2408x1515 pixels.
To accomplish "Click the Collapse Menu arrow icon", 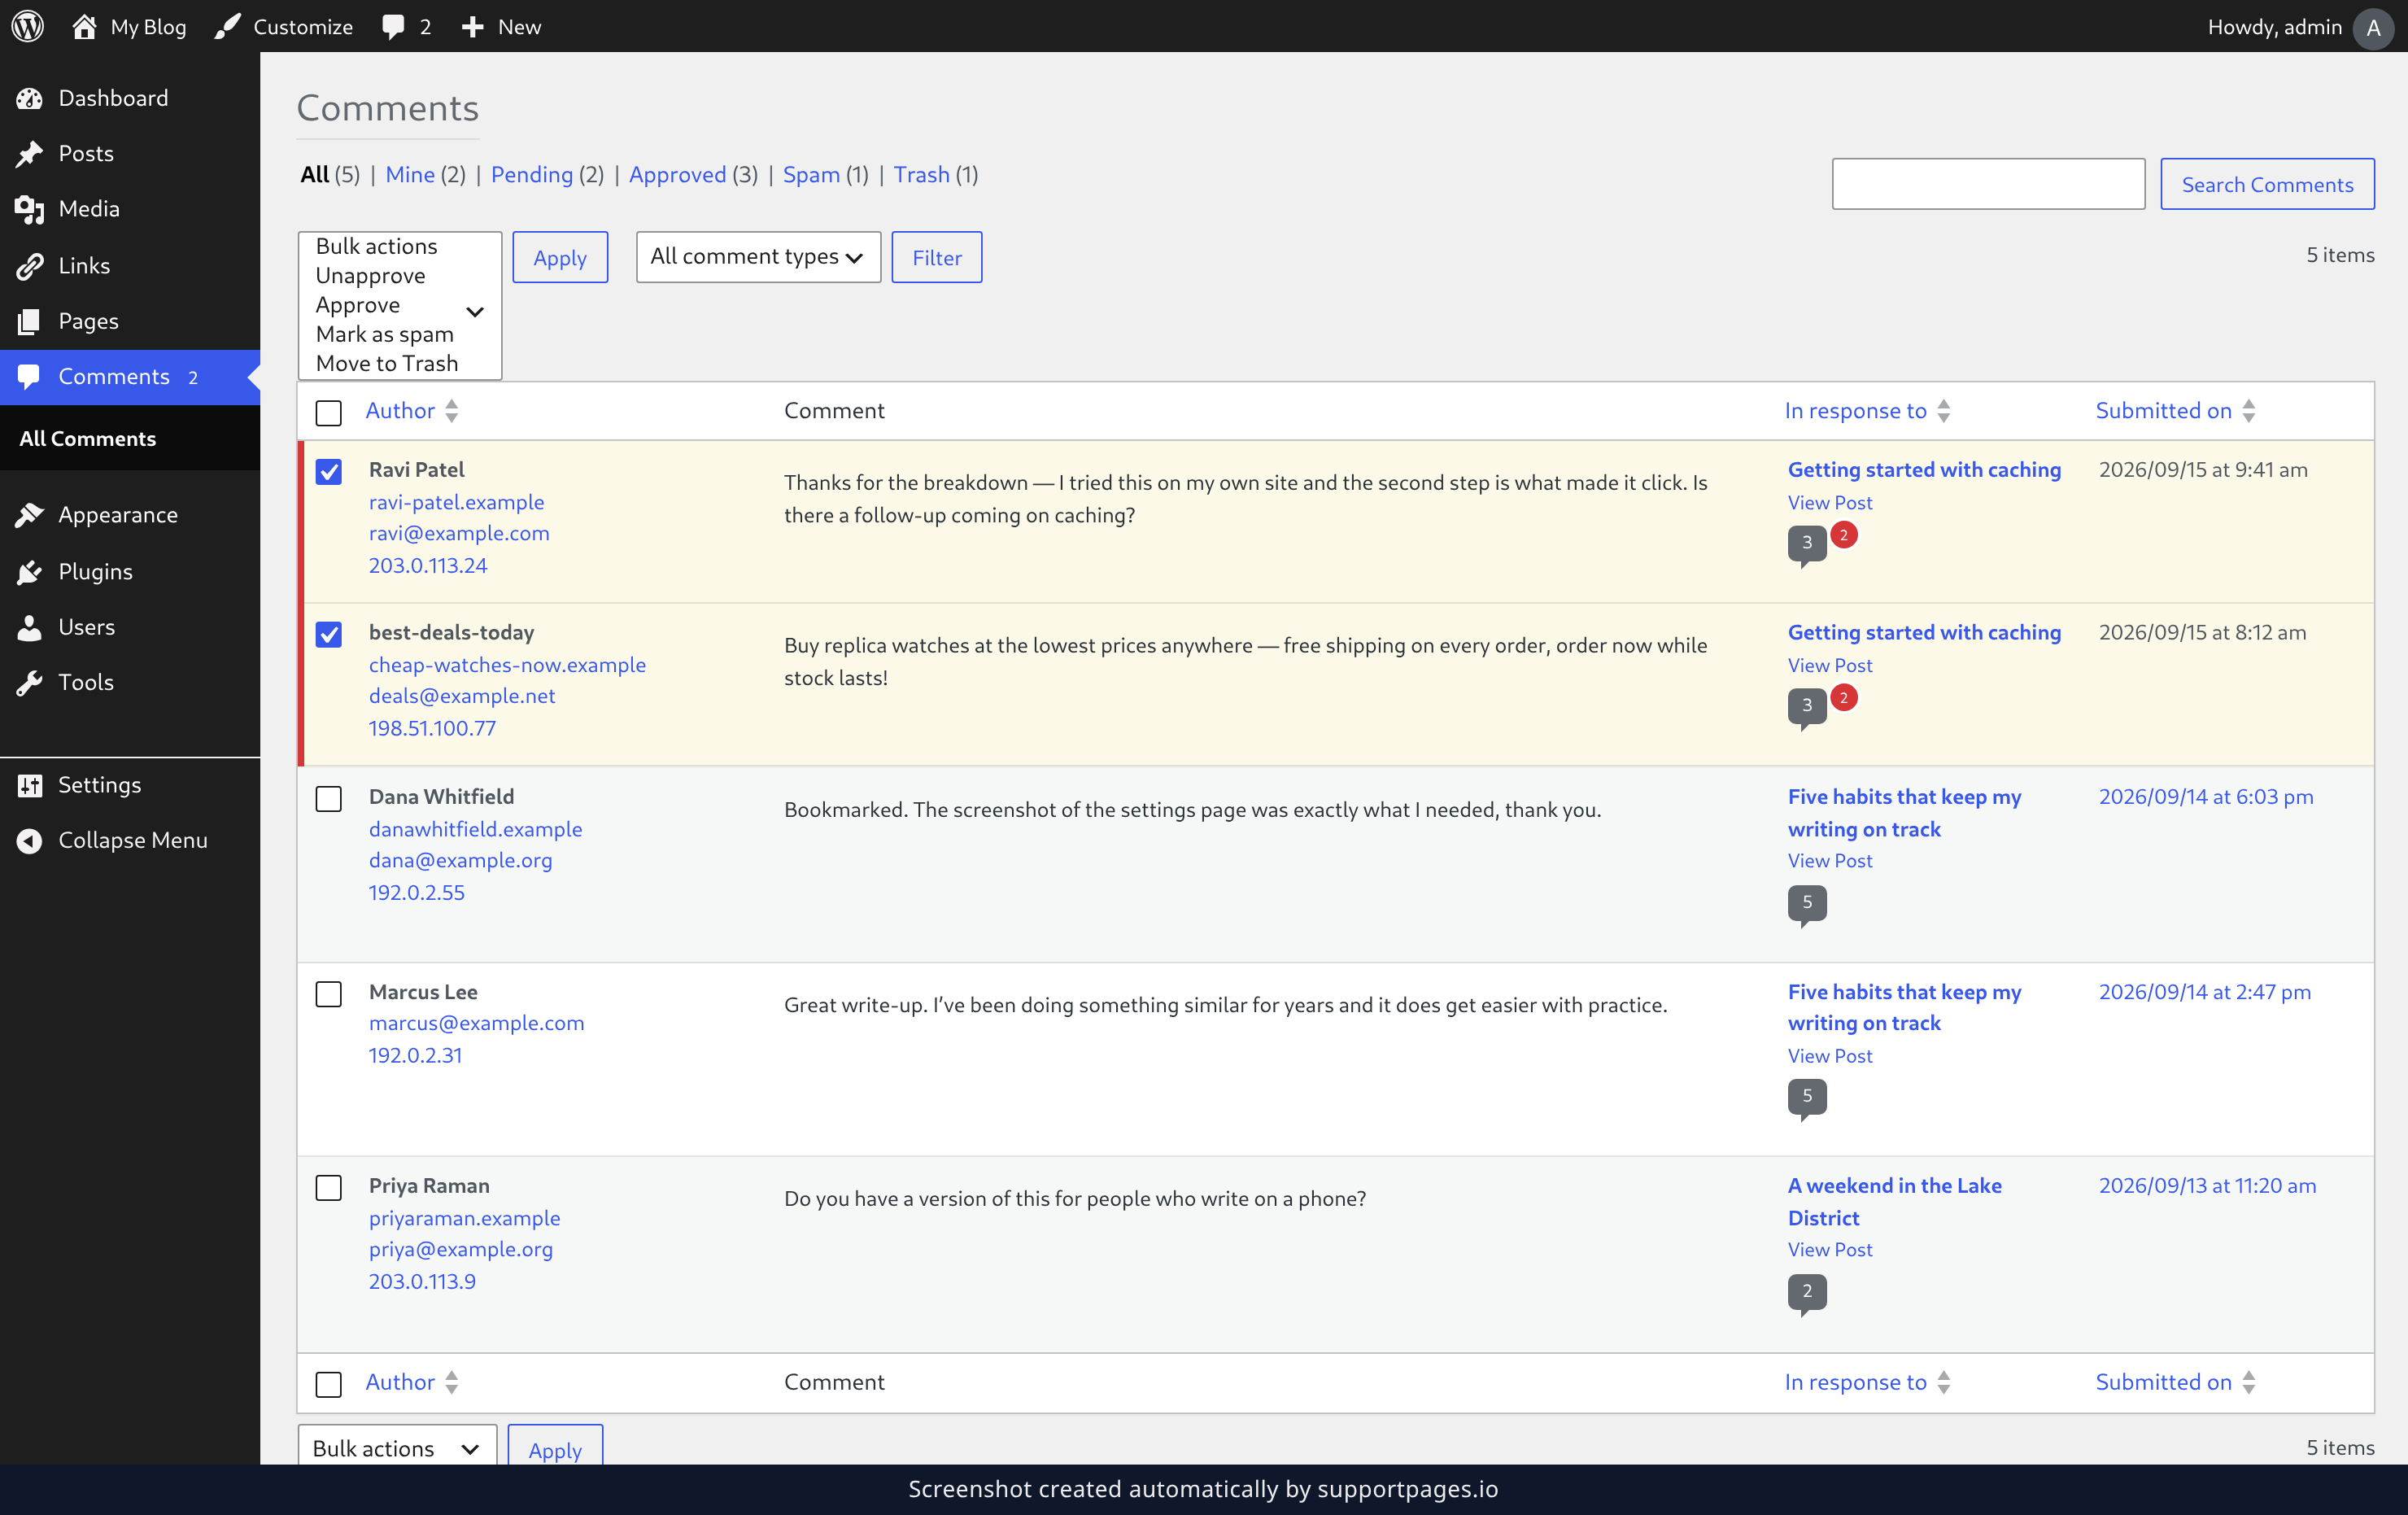I will [29, 840].
